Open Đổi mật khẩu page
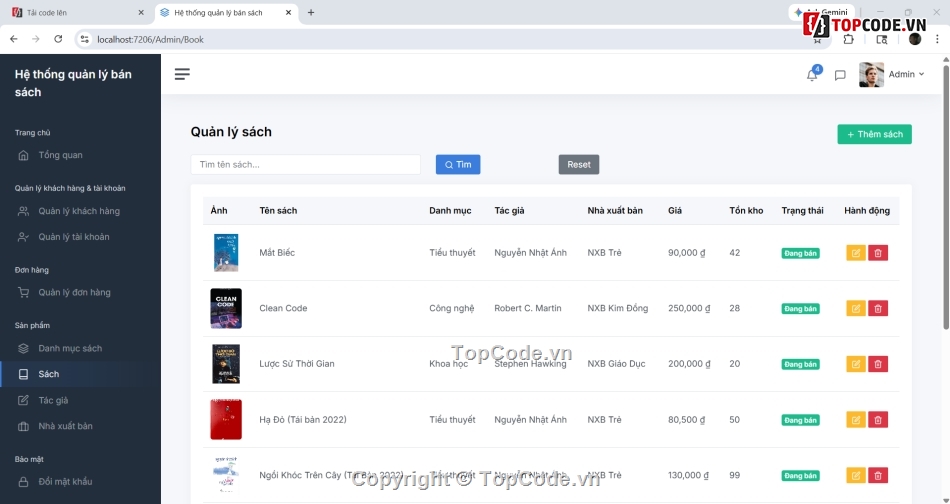 (80, 482)
